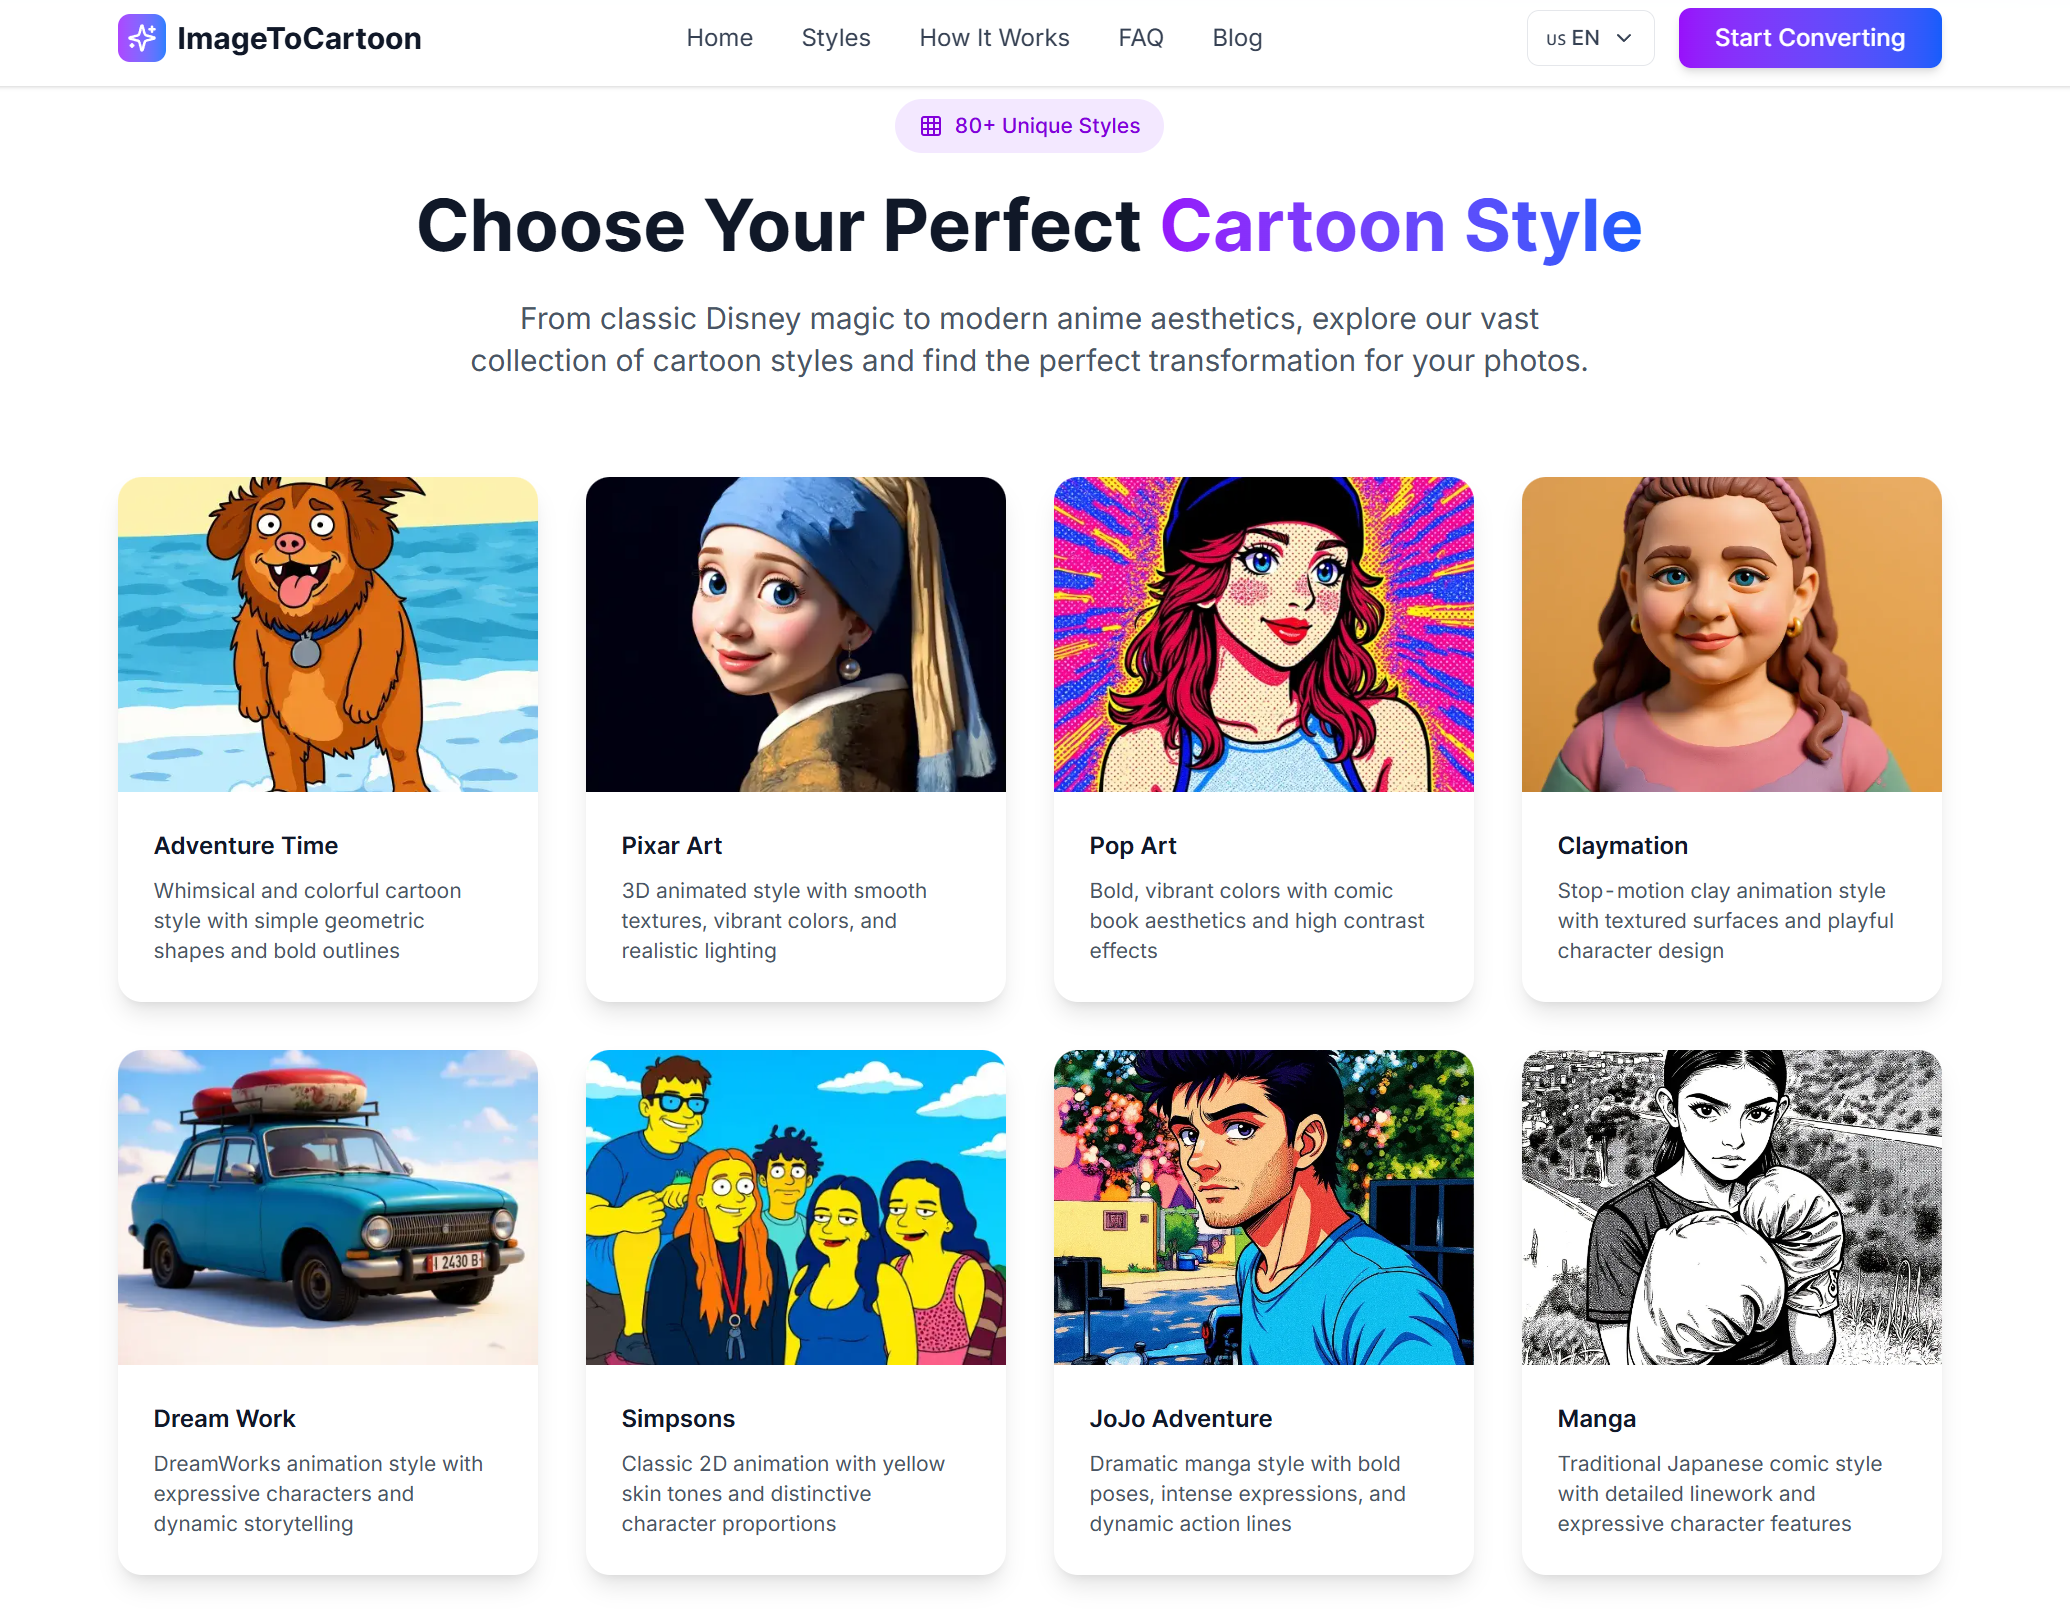Navigate to the FAQ page

point(1141,38)
